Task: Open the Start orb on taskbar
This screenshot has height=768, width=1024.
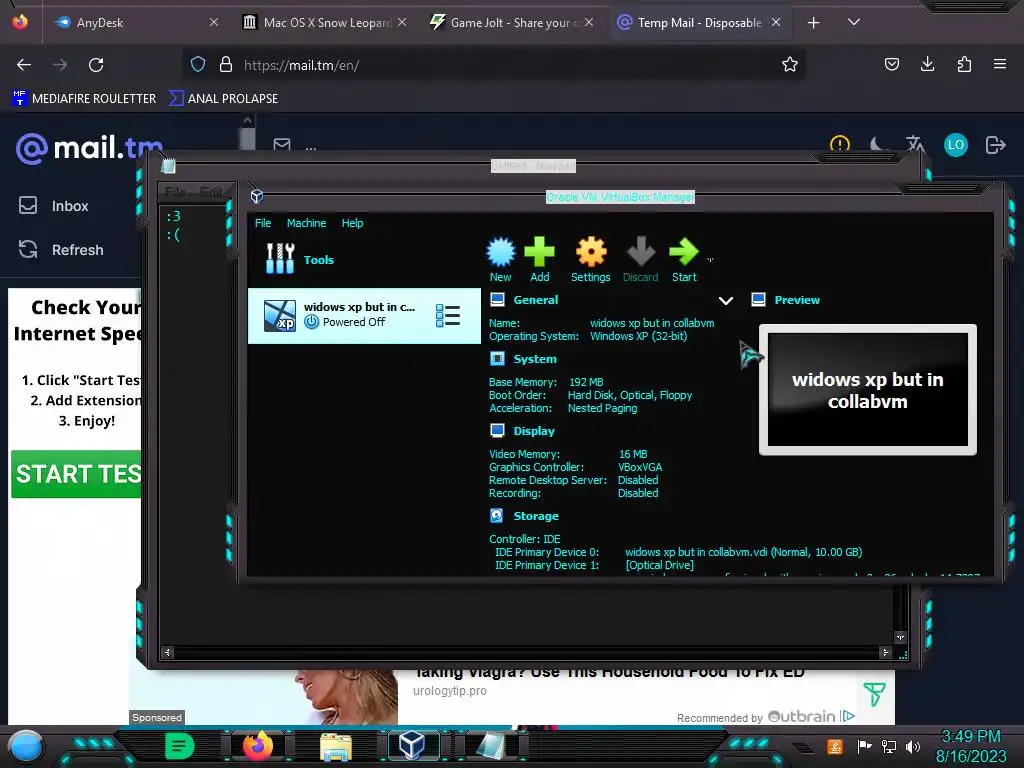Action: (26, 746)
